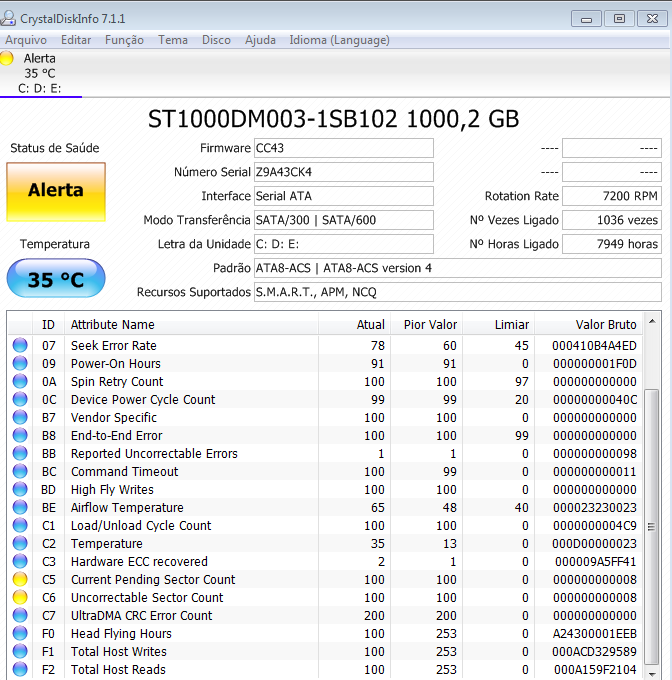
Task: Click the yellow Alerta health status button
Action: (x=56, y=190)
